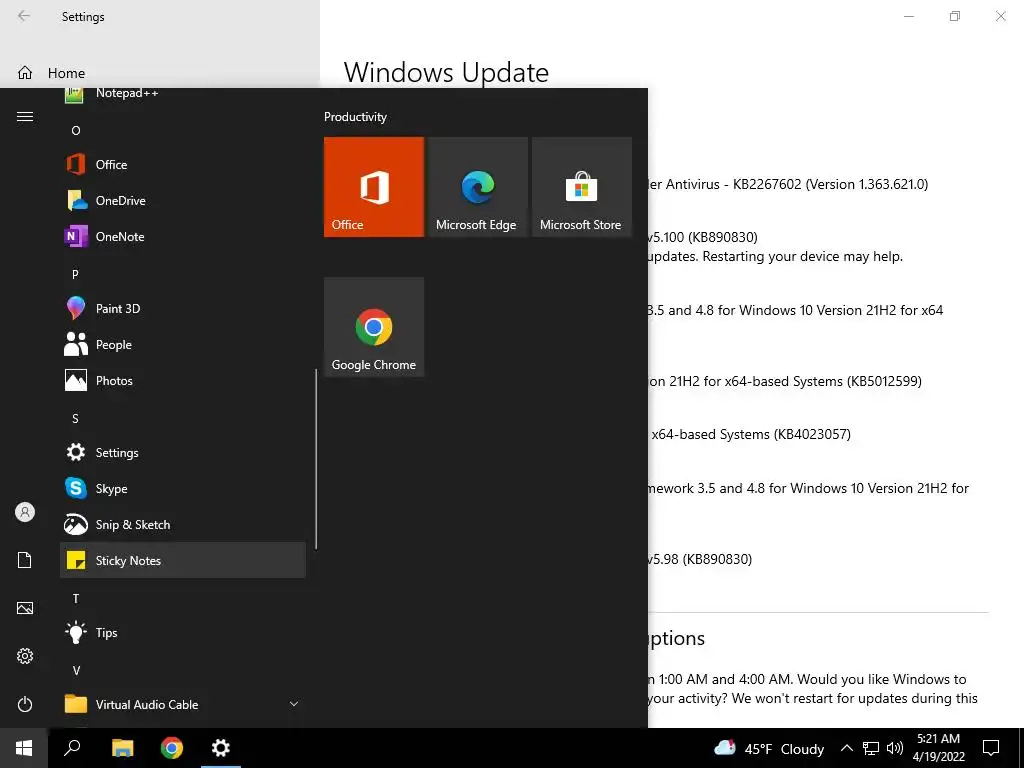This screenshot has height=768, width=1024.
Task: Launch Skype from the app list
Action: (x=183, y=488)
